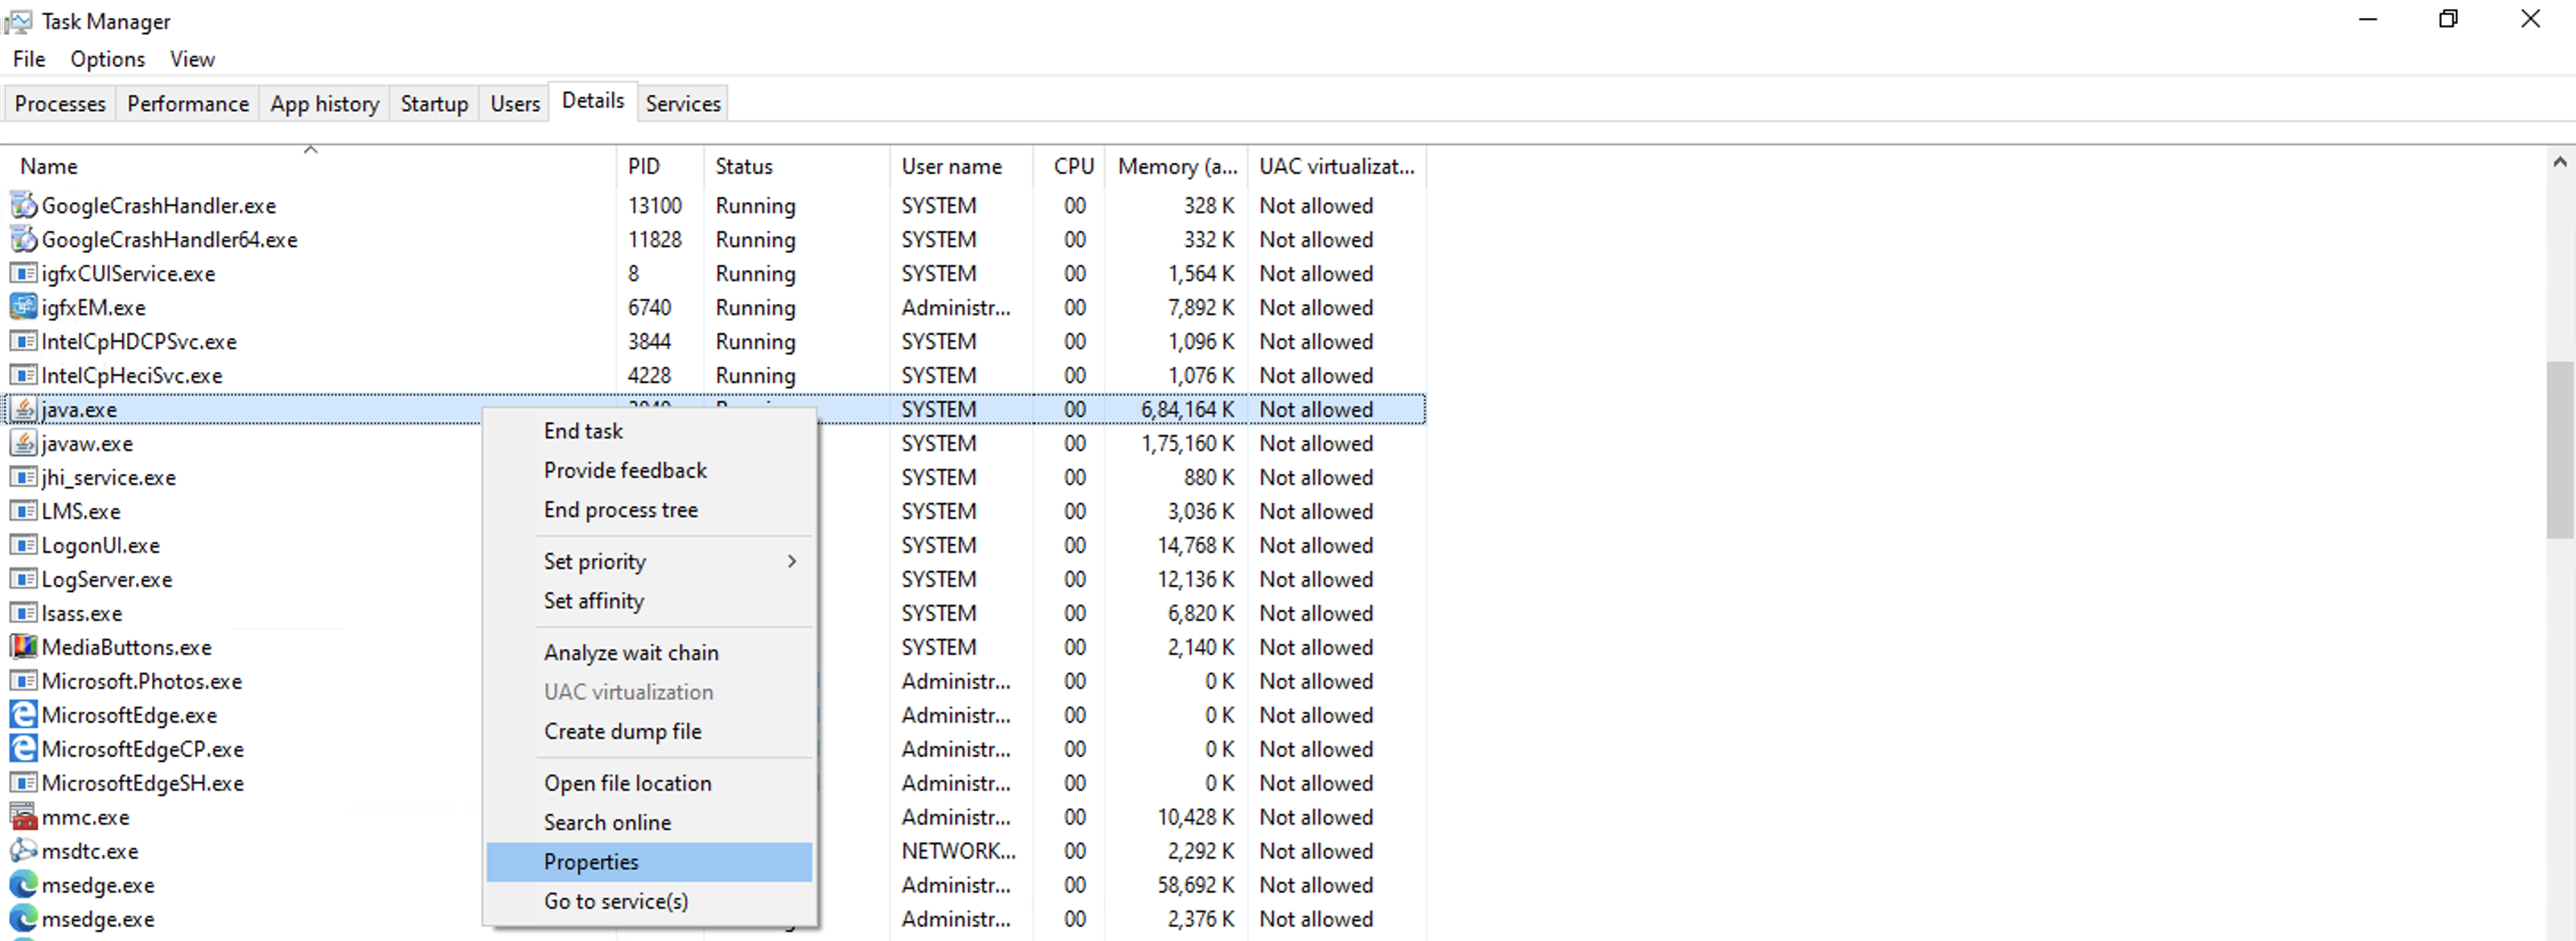Switch to the Startup tab
The height and width of the screenshot is (941, 2576).
pos(434,104)
